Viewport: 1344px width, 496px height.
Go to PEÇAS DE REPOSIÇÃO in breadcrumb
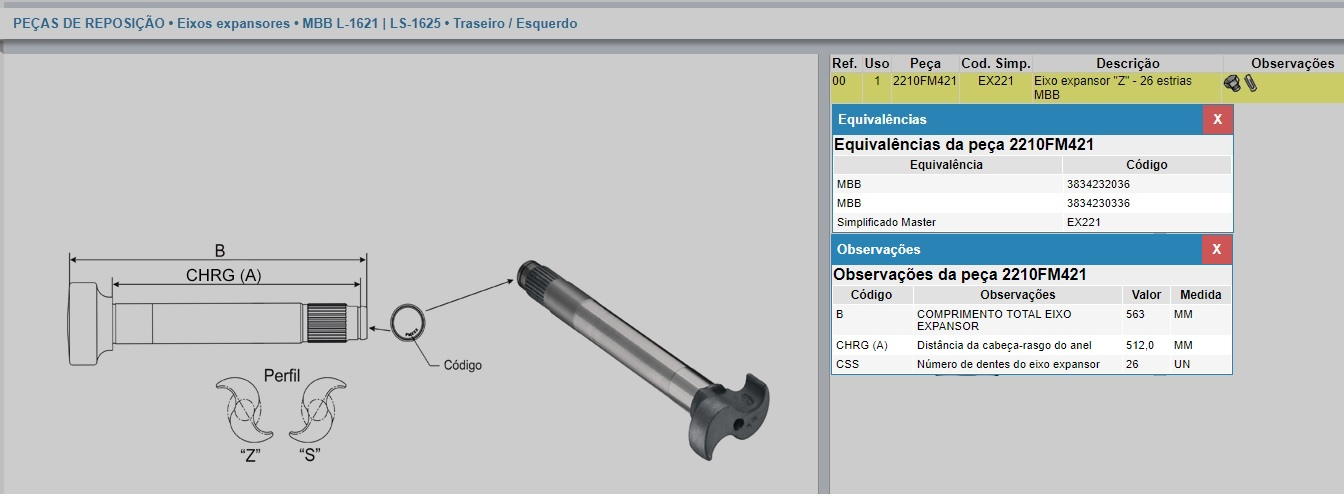pos(89,23)
